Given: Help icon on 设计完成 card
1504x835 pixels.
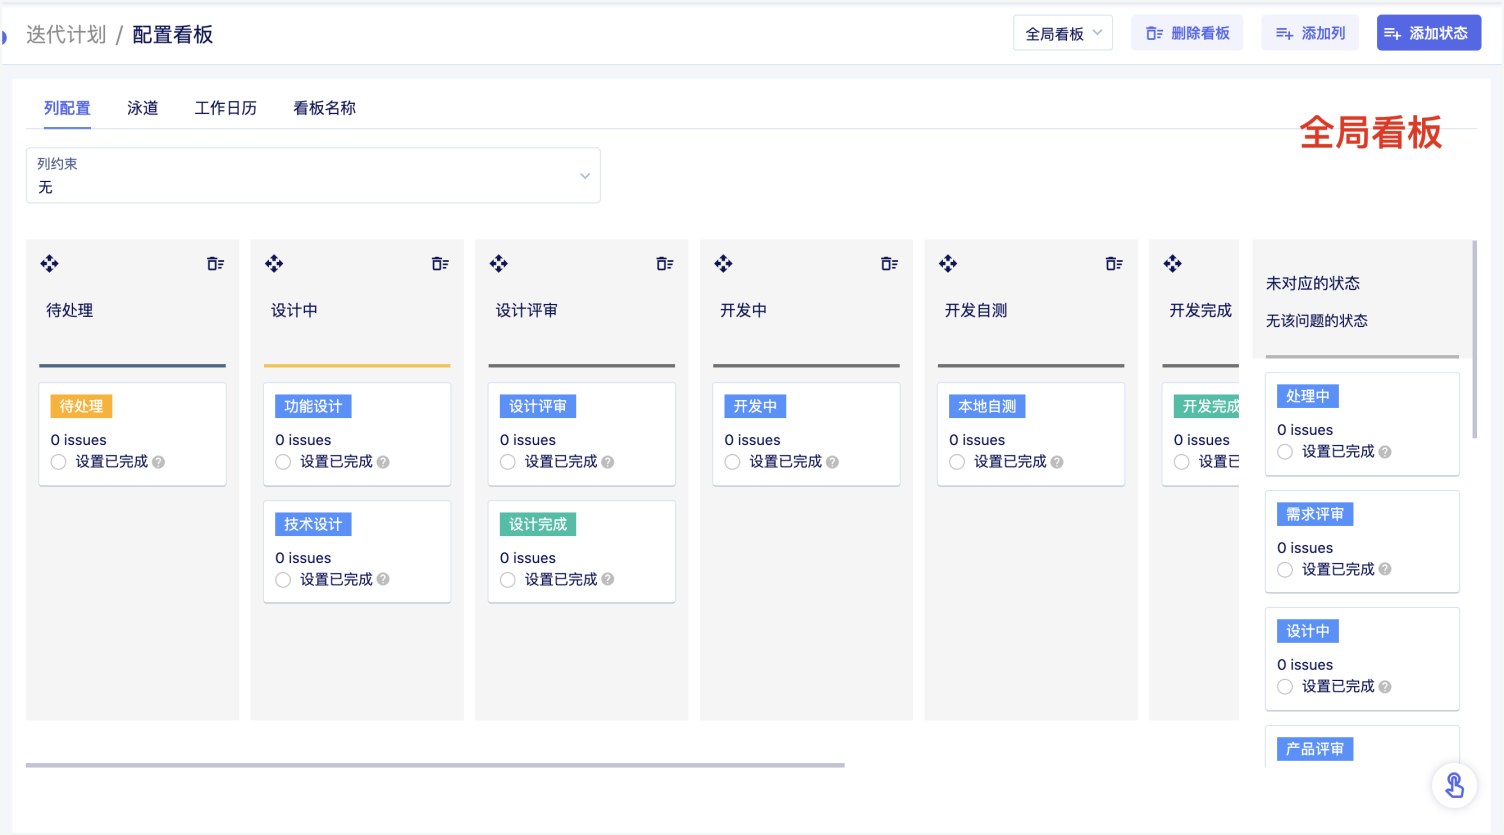Looking at the screenshot, I should click(x=608, y=580).
